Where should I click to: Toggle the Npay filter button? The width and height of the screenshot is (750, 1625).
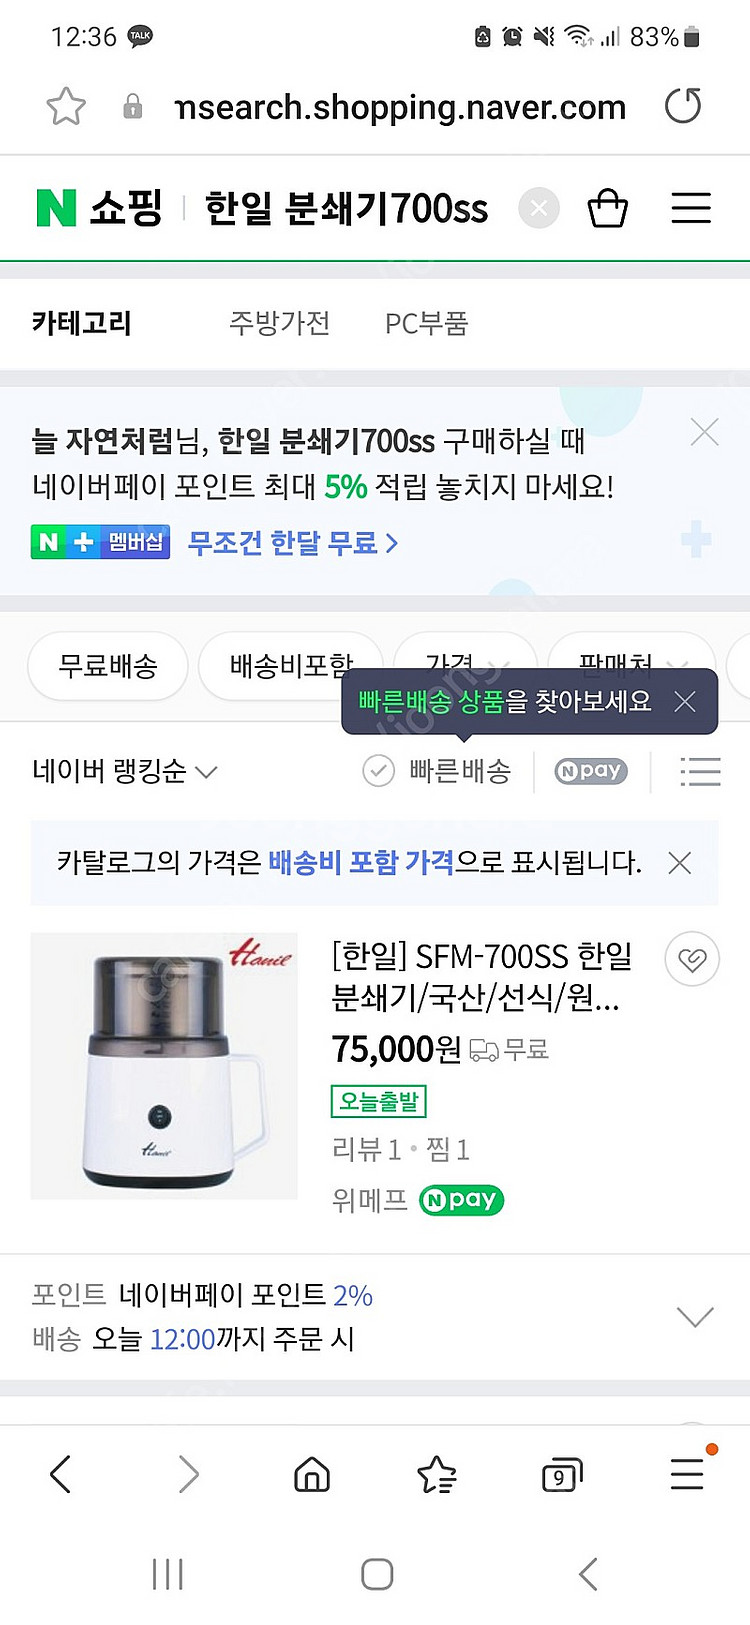[x=590, y=771]
